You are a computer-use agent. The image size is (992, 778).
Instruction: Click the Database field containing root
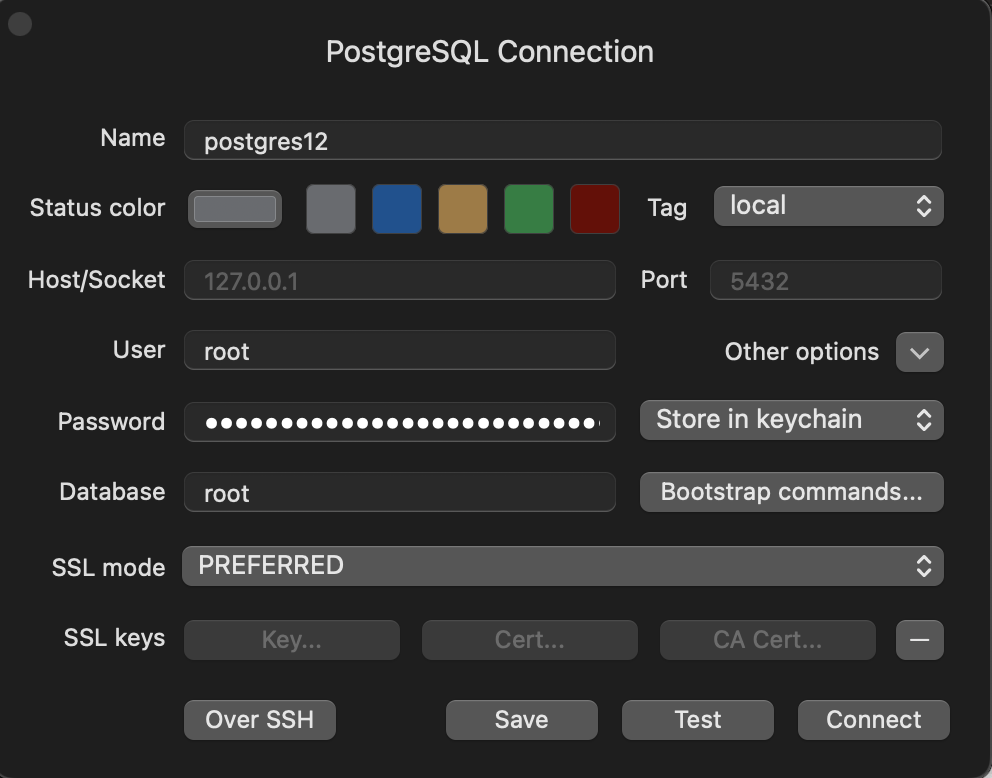point(400,492)
